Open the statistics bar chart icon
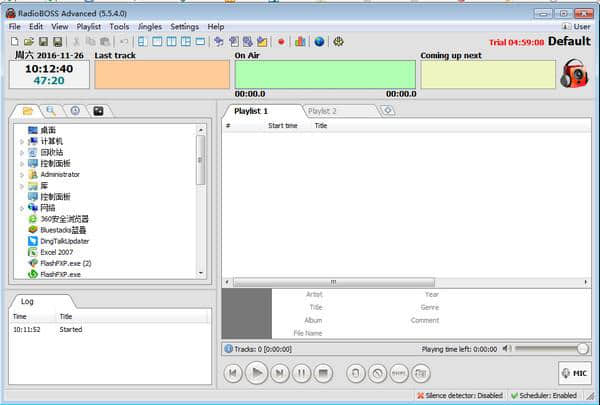Screen dimensions: 600x405 [x=300, y=41]
